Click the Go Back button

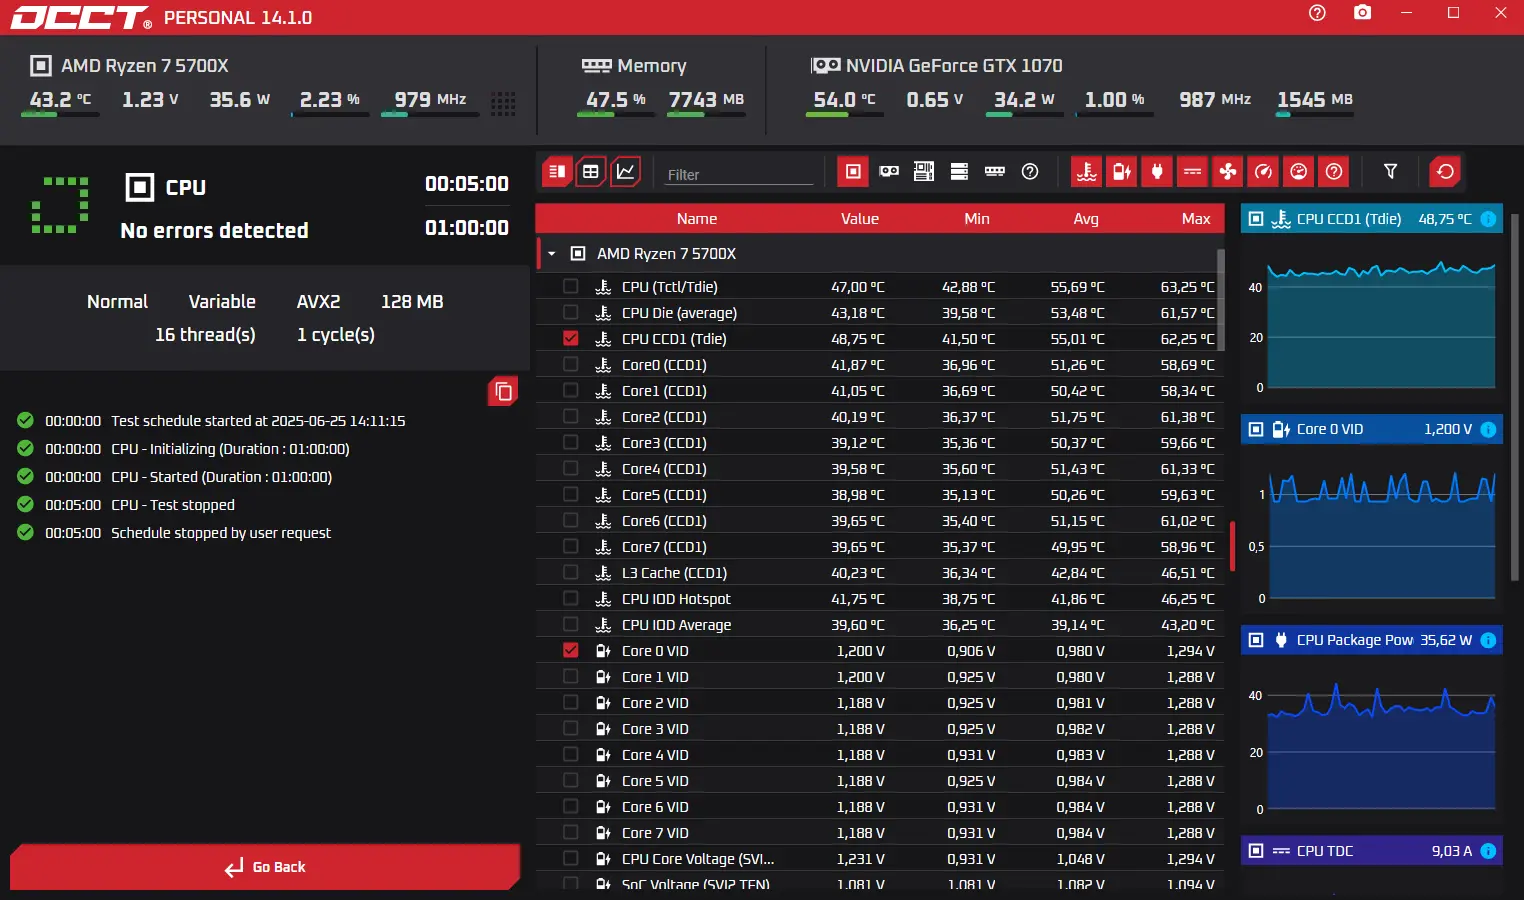[x=265, y=867]
